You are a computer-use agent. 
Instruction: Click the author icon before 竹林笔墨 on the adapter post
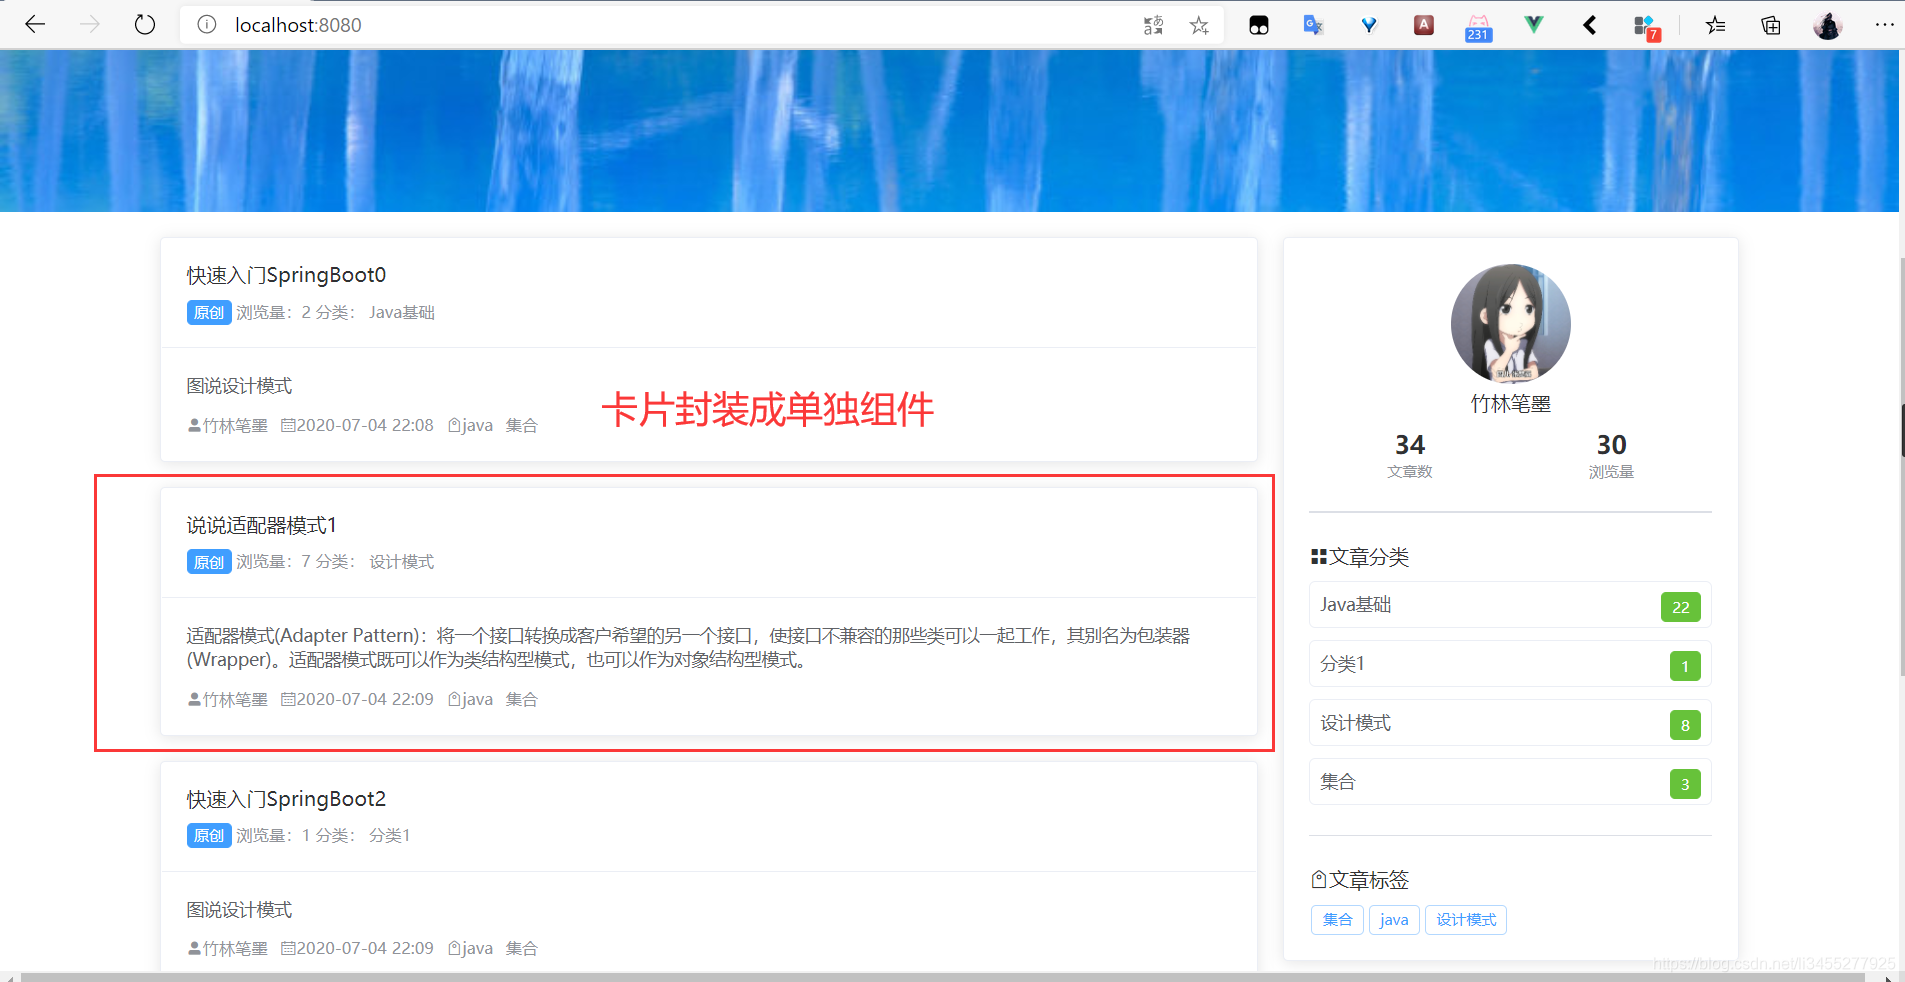[x=192, y=699]
